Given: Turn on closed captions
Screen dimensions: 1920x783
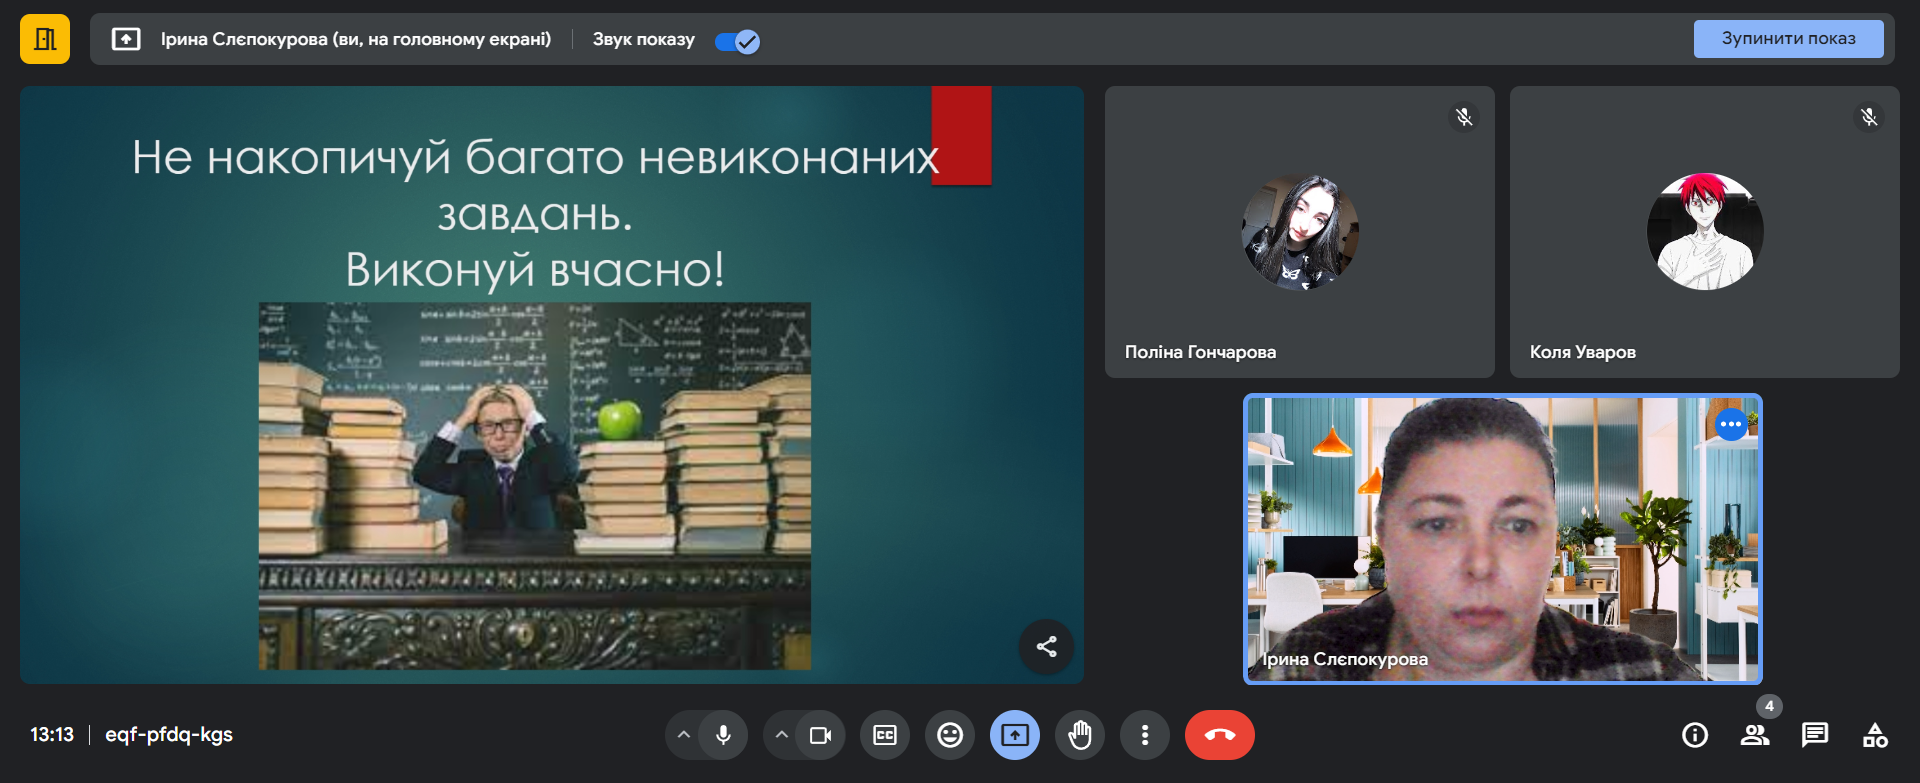Looking at the screenshot, I should (x=885, y=735).
